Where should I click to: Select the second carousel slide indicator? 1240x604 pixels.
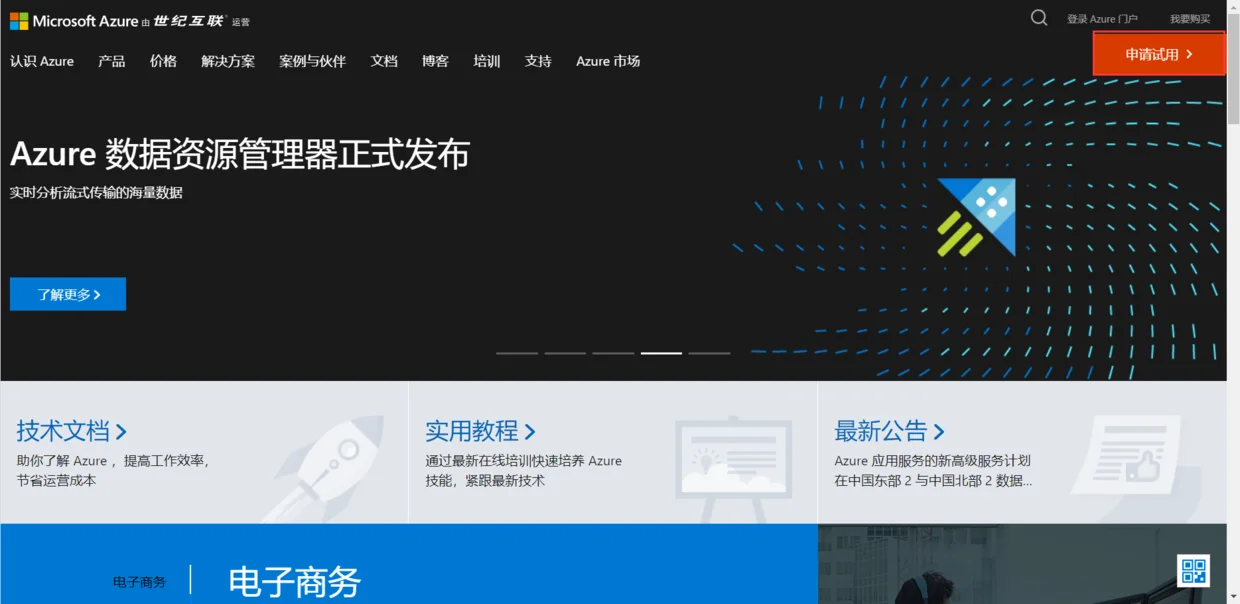coord(565,353)
